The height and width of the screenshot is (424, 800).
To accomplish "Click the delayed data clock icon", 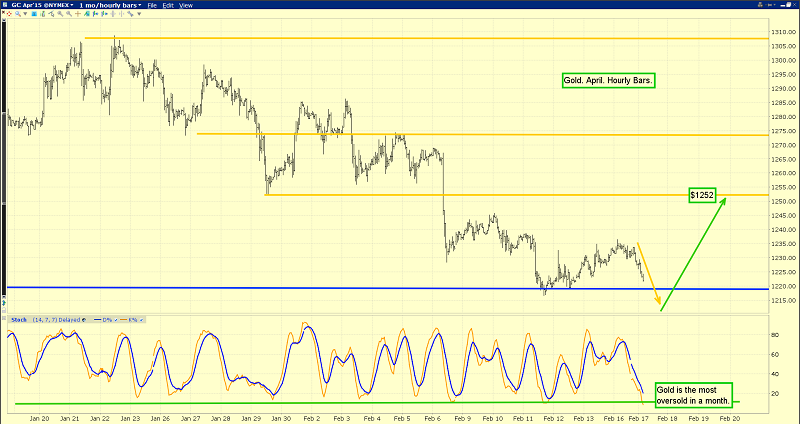I will coord(84,320).
